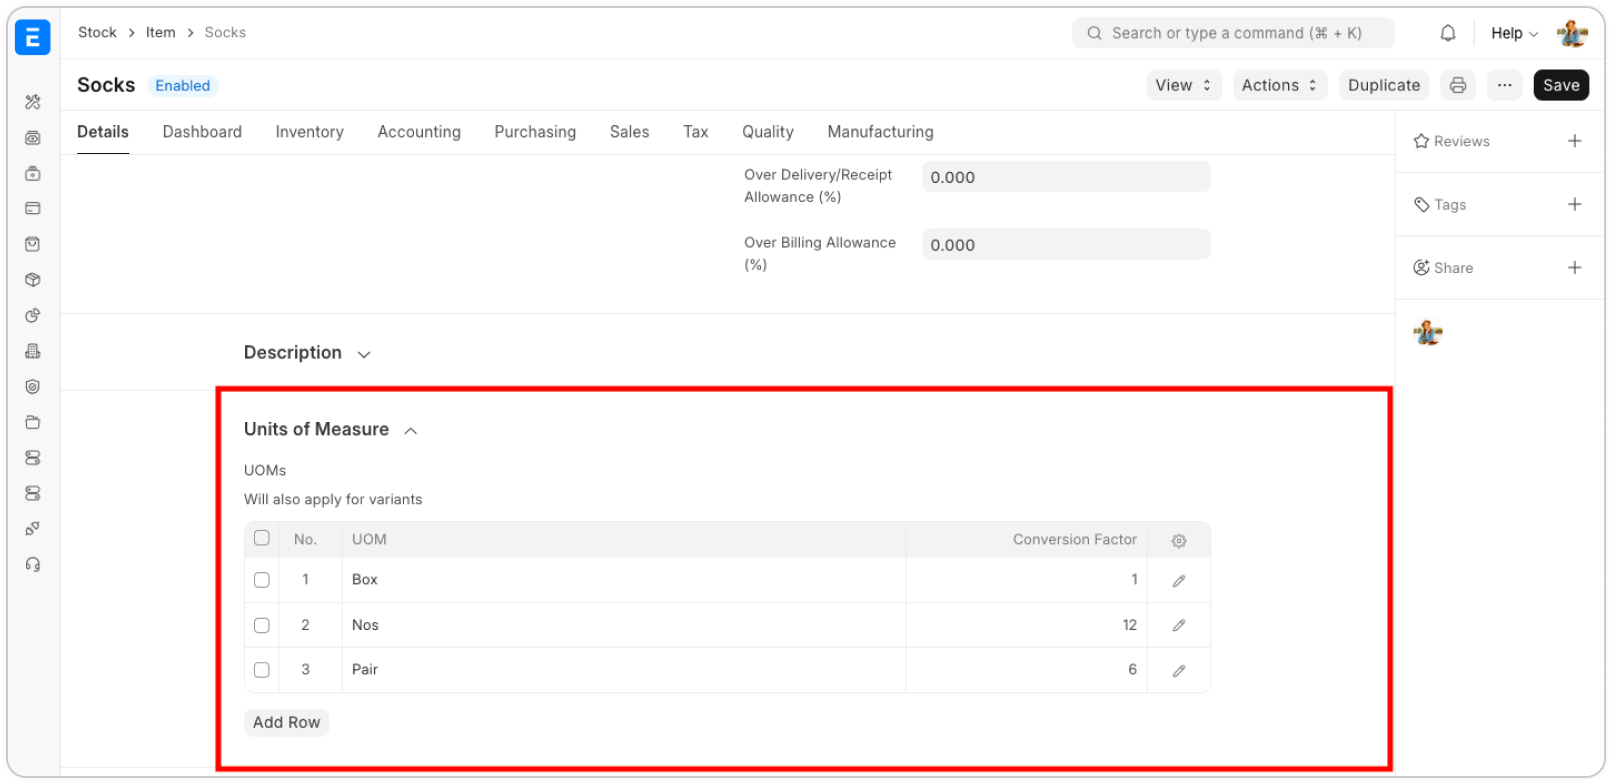Check the Nos row checkbox
Viewport: 1612px width, 784px height.
coord(262,625)
